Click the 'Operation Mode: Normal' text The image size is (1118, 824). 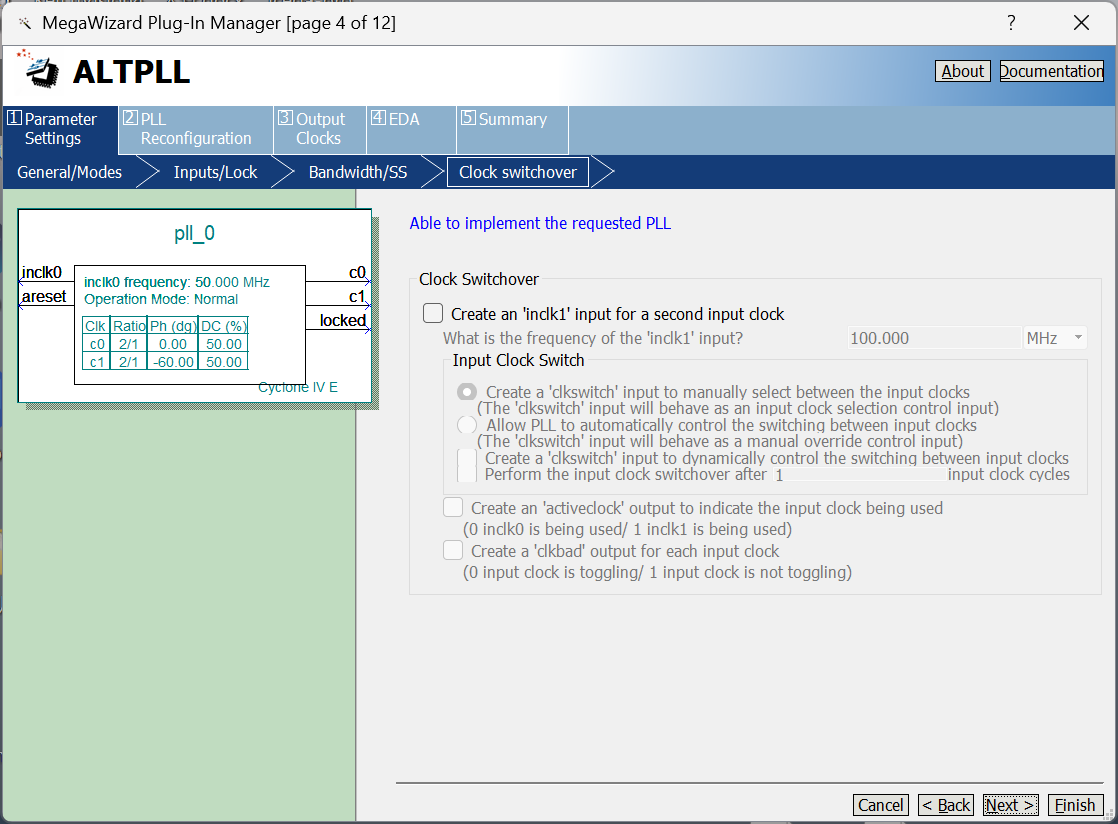point(161,299)
